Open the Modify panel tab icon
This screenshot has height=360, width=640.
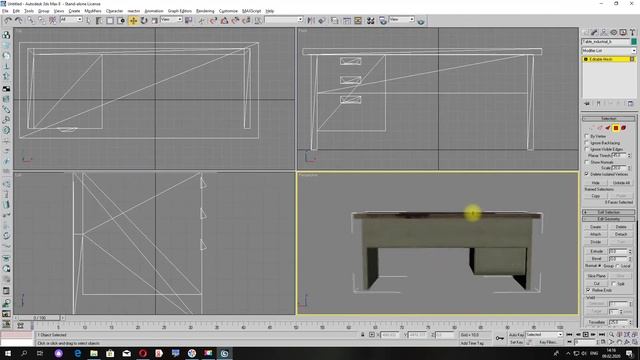click(594, 32)
